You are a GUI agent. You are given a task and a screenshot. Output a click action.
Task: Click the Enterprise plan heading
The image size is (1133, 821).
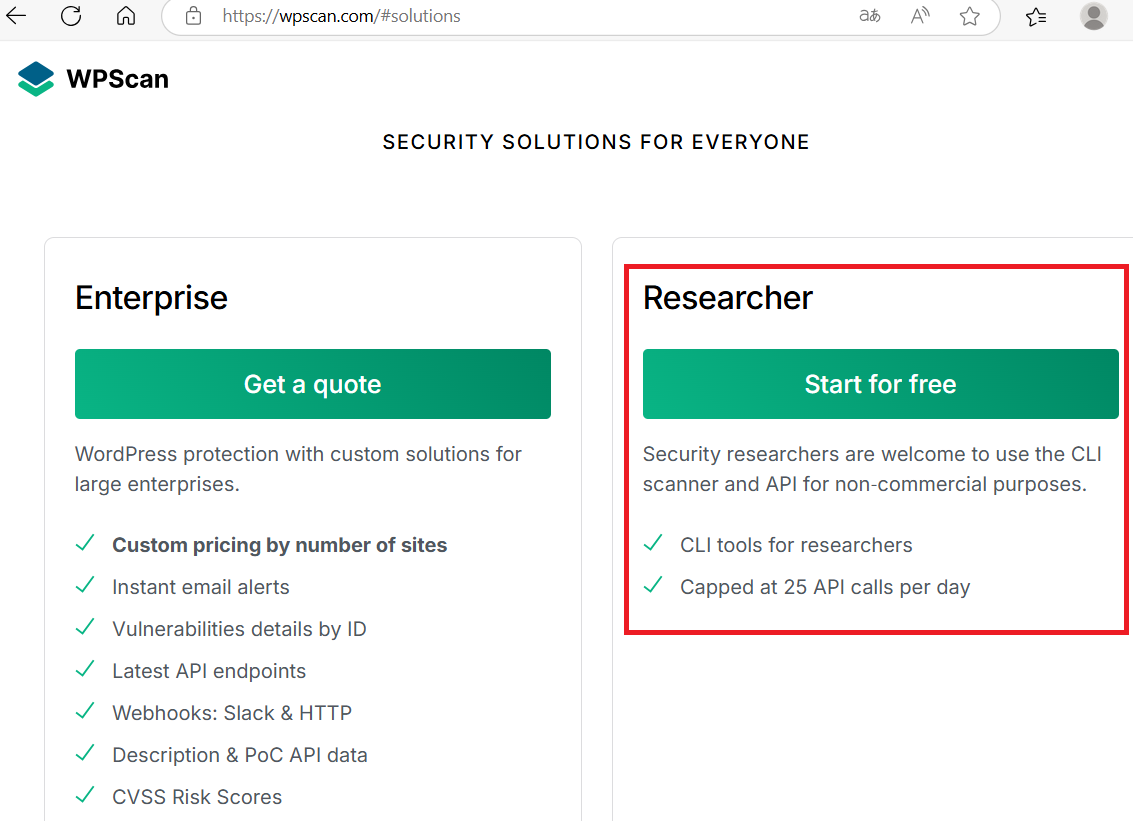tap(151, 298)
